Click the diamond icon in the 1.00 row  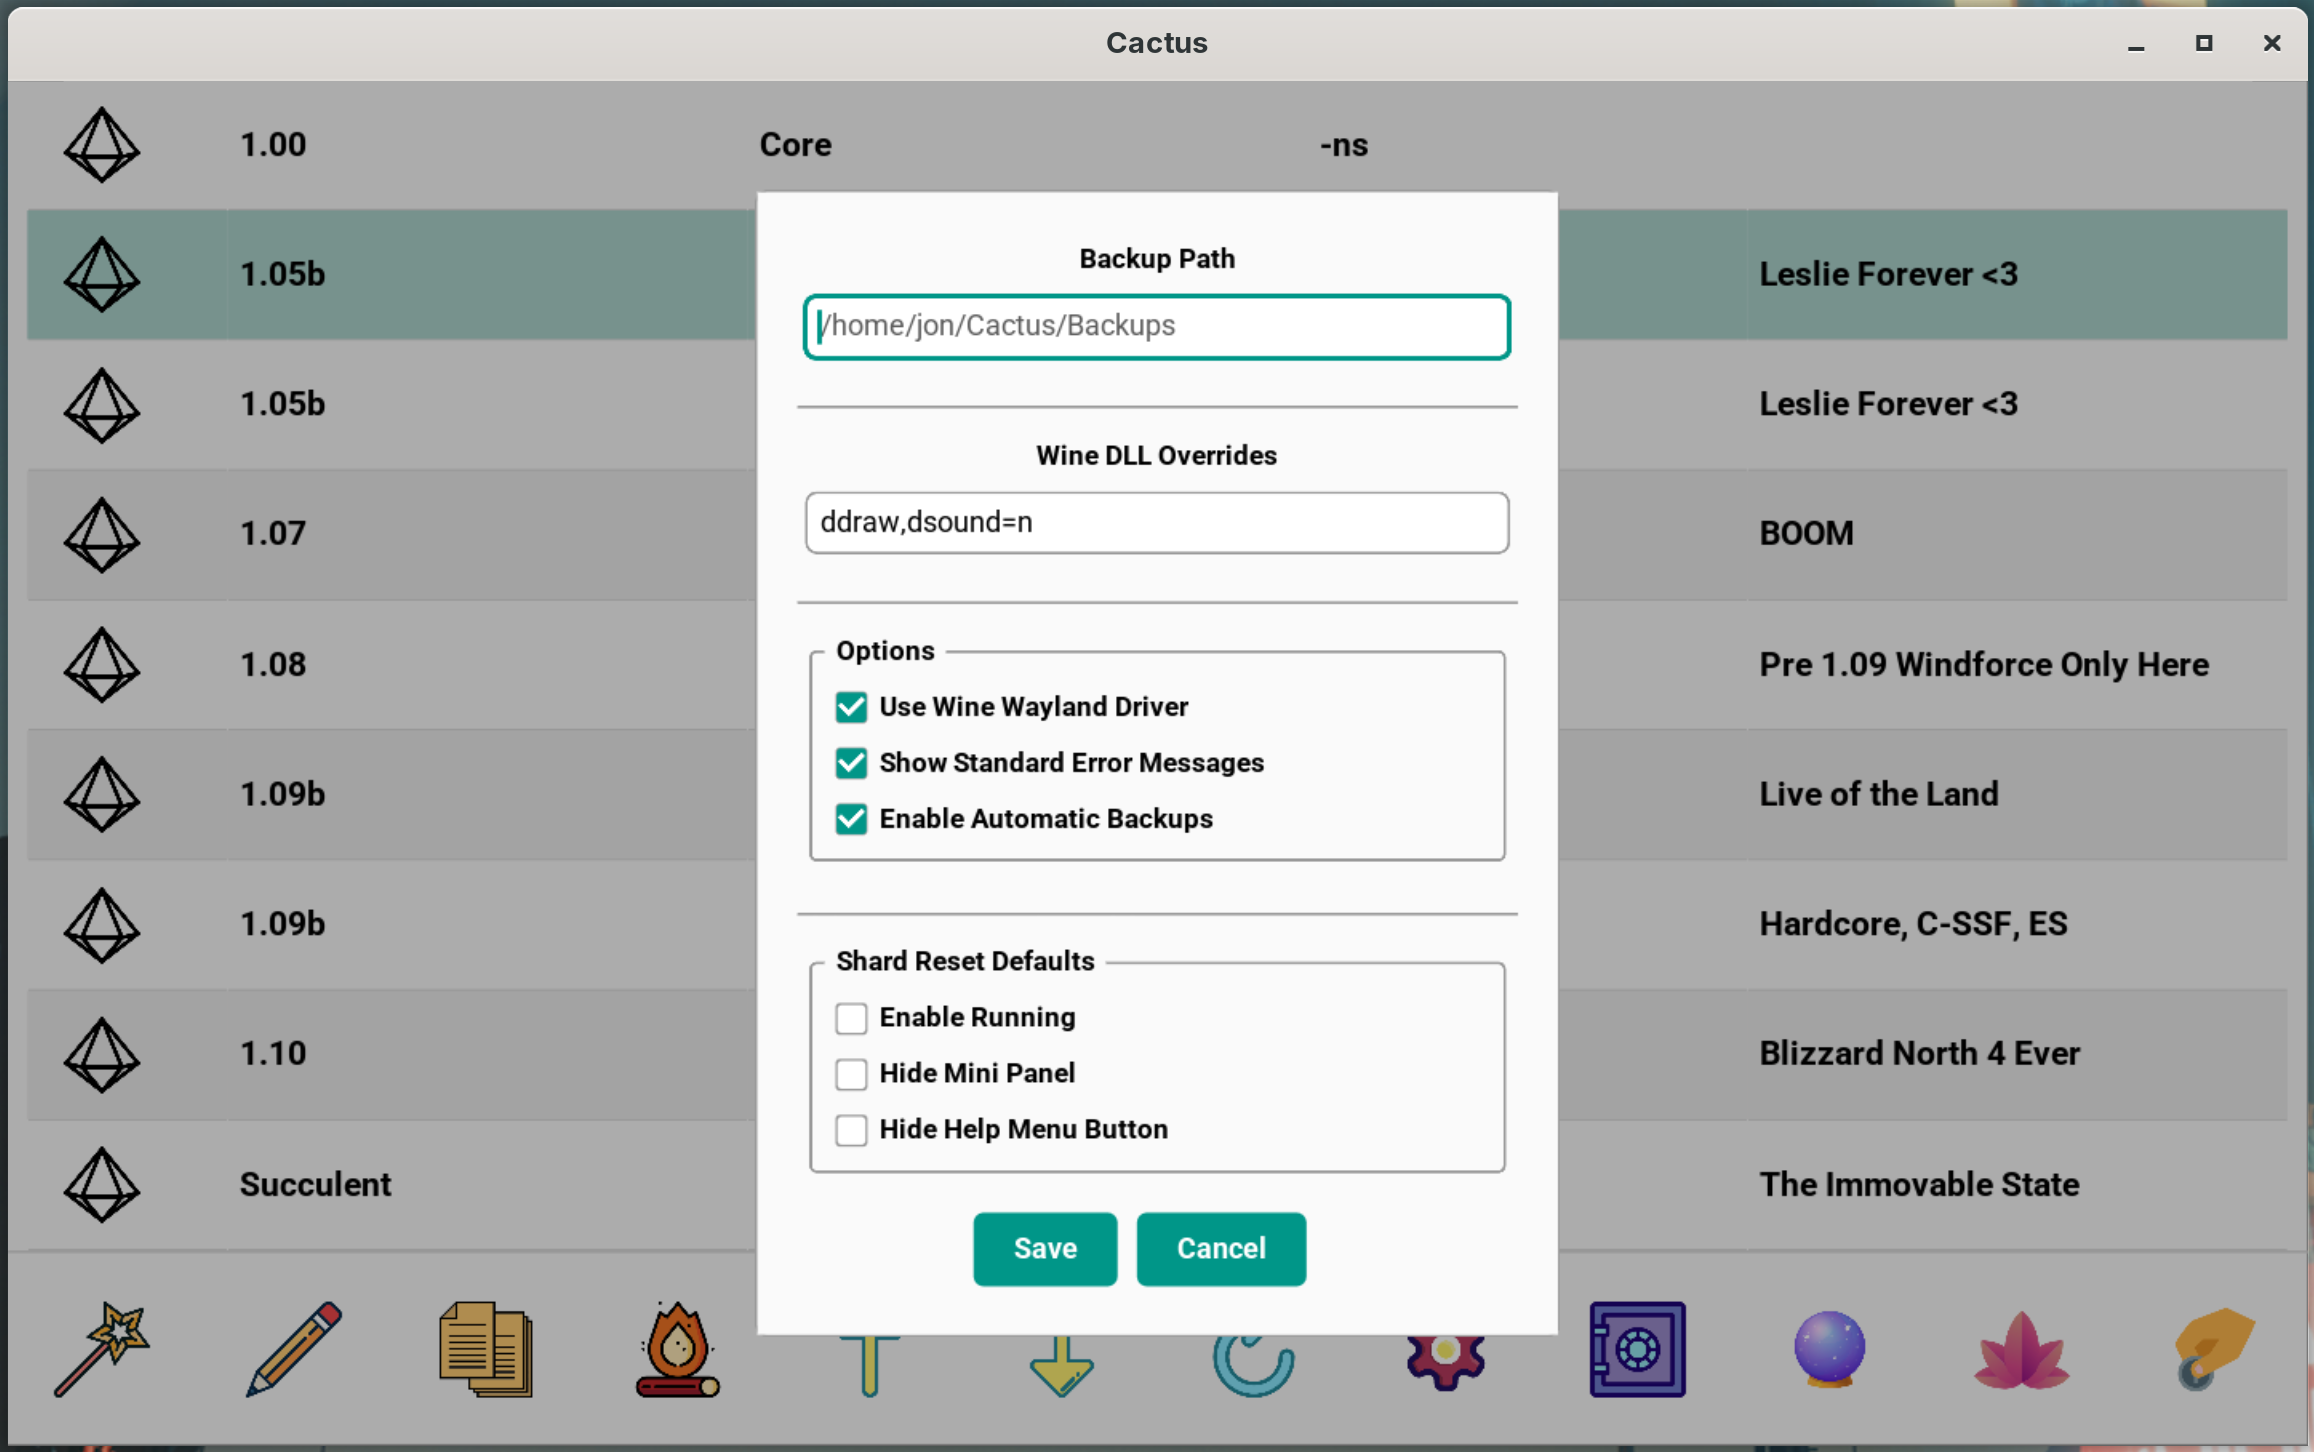pyautogui.click(x=102, y=145)
